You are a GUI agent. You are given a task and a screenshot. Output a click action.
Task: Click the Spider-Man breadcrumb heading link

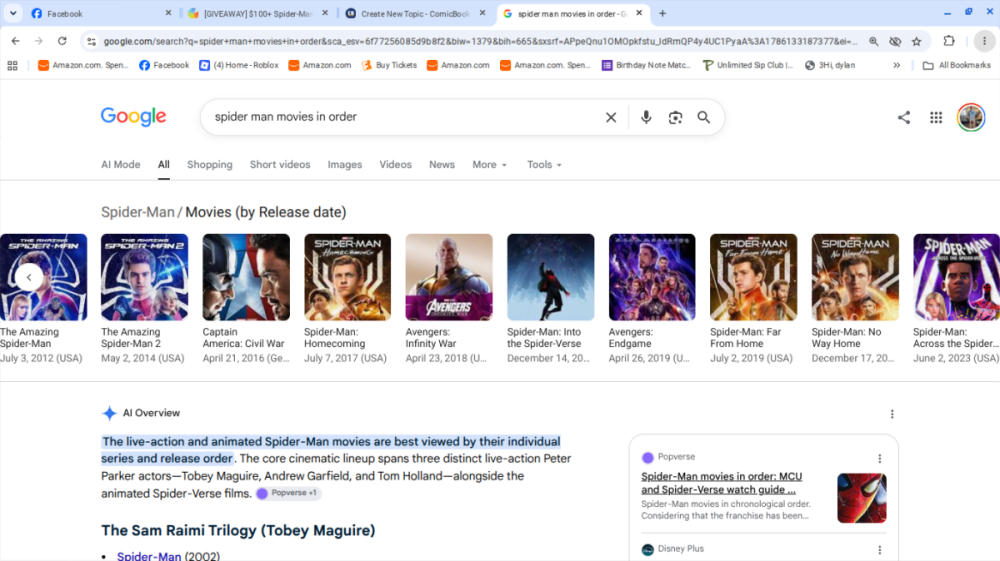click(x=137, y=212)
